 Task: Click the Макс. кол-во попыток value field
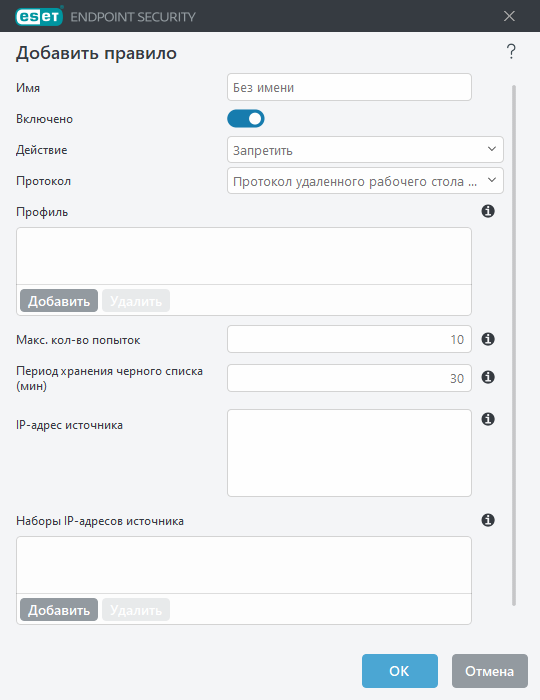tap(349, 339)
